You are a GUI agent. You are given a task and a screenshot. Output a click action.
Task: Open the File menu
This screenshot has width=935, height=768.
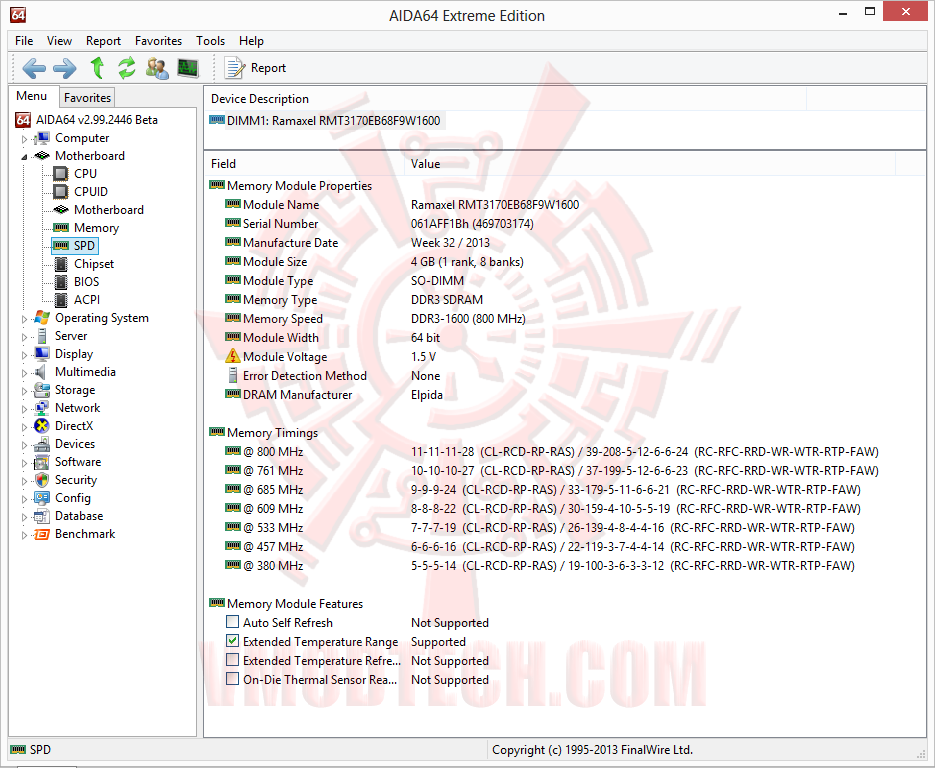pyautogui.click(x=24, y=41)
